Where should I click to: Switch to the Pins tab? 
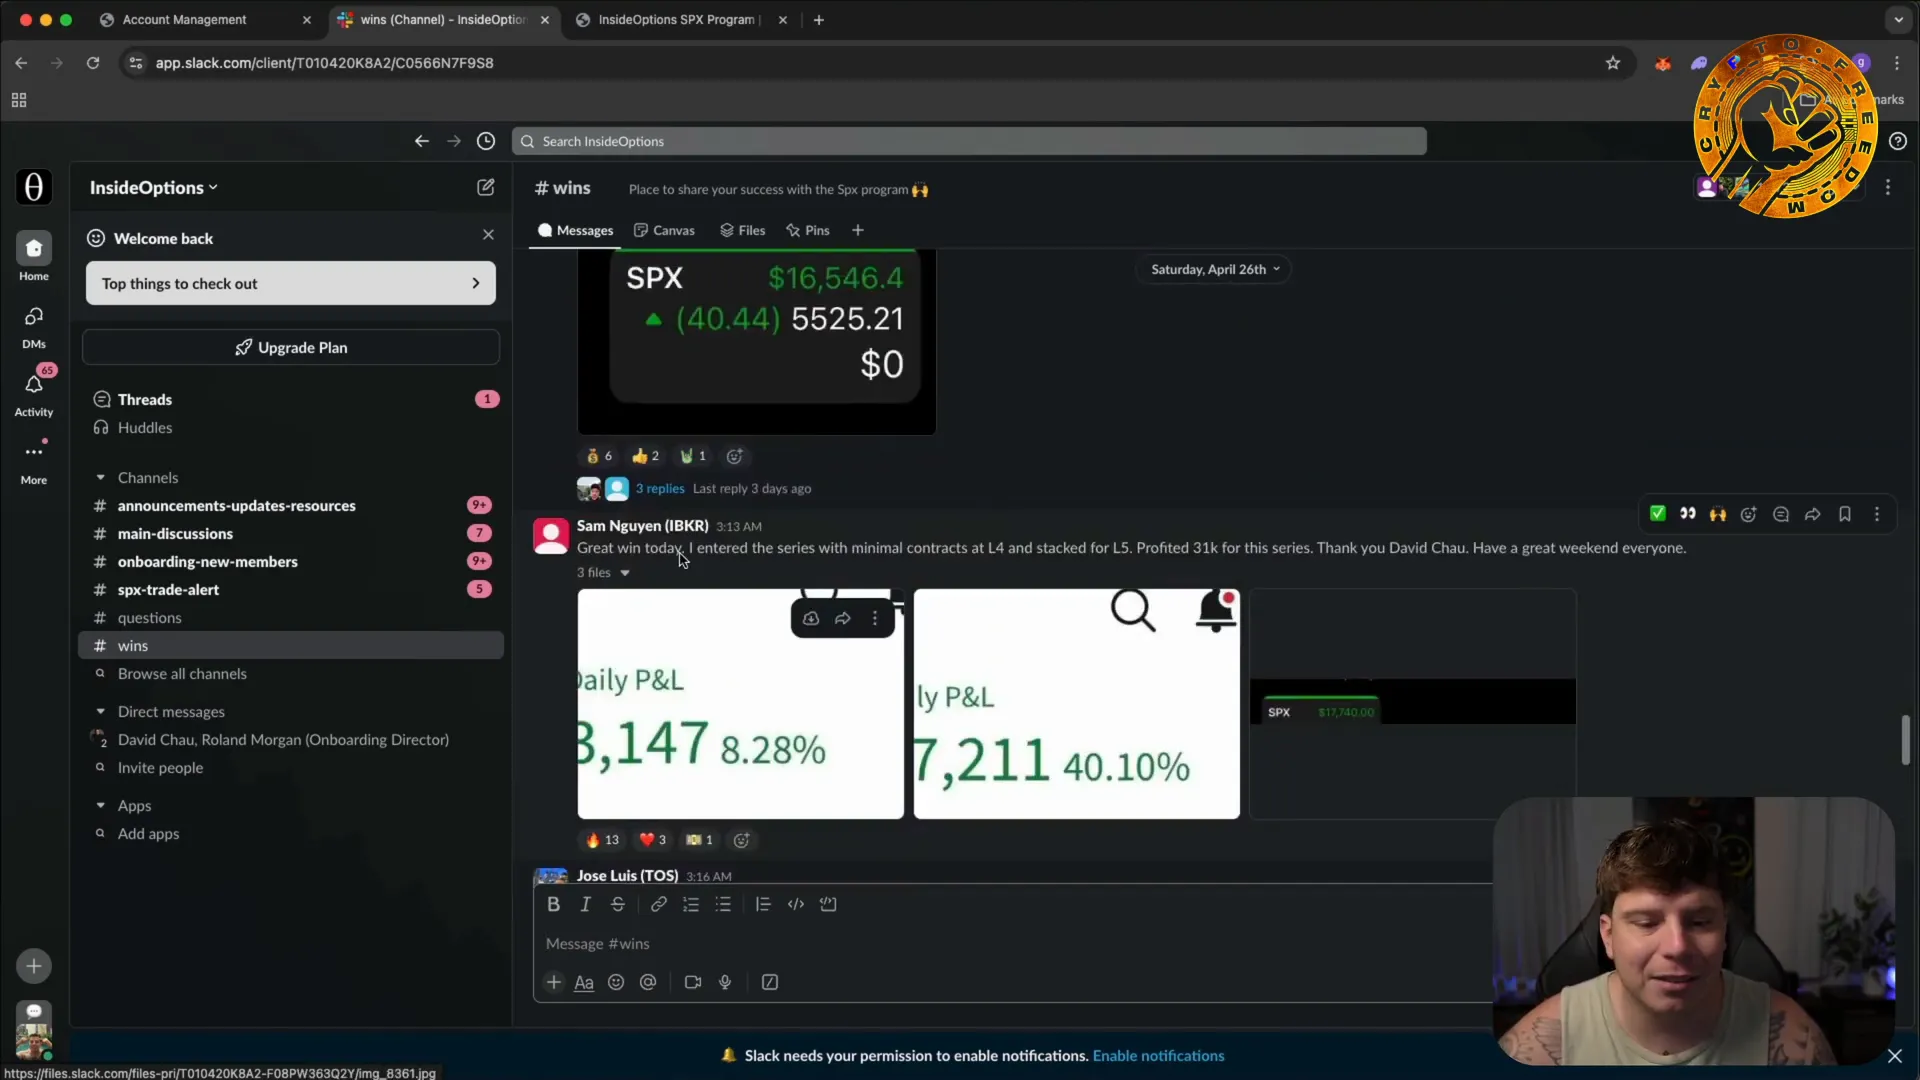tap(807, 231)
